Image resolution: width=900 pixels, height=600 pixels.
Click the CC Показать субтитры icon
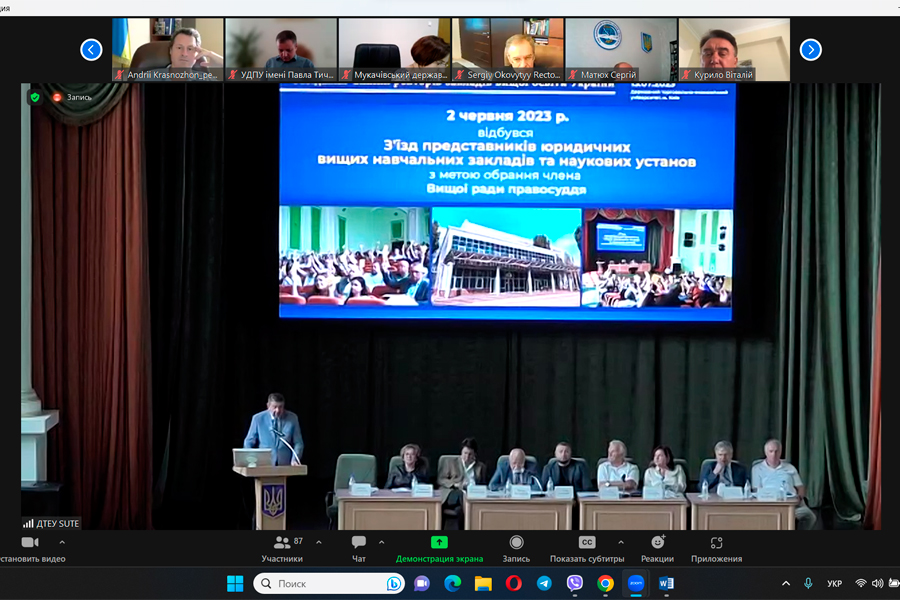[587, 542]
